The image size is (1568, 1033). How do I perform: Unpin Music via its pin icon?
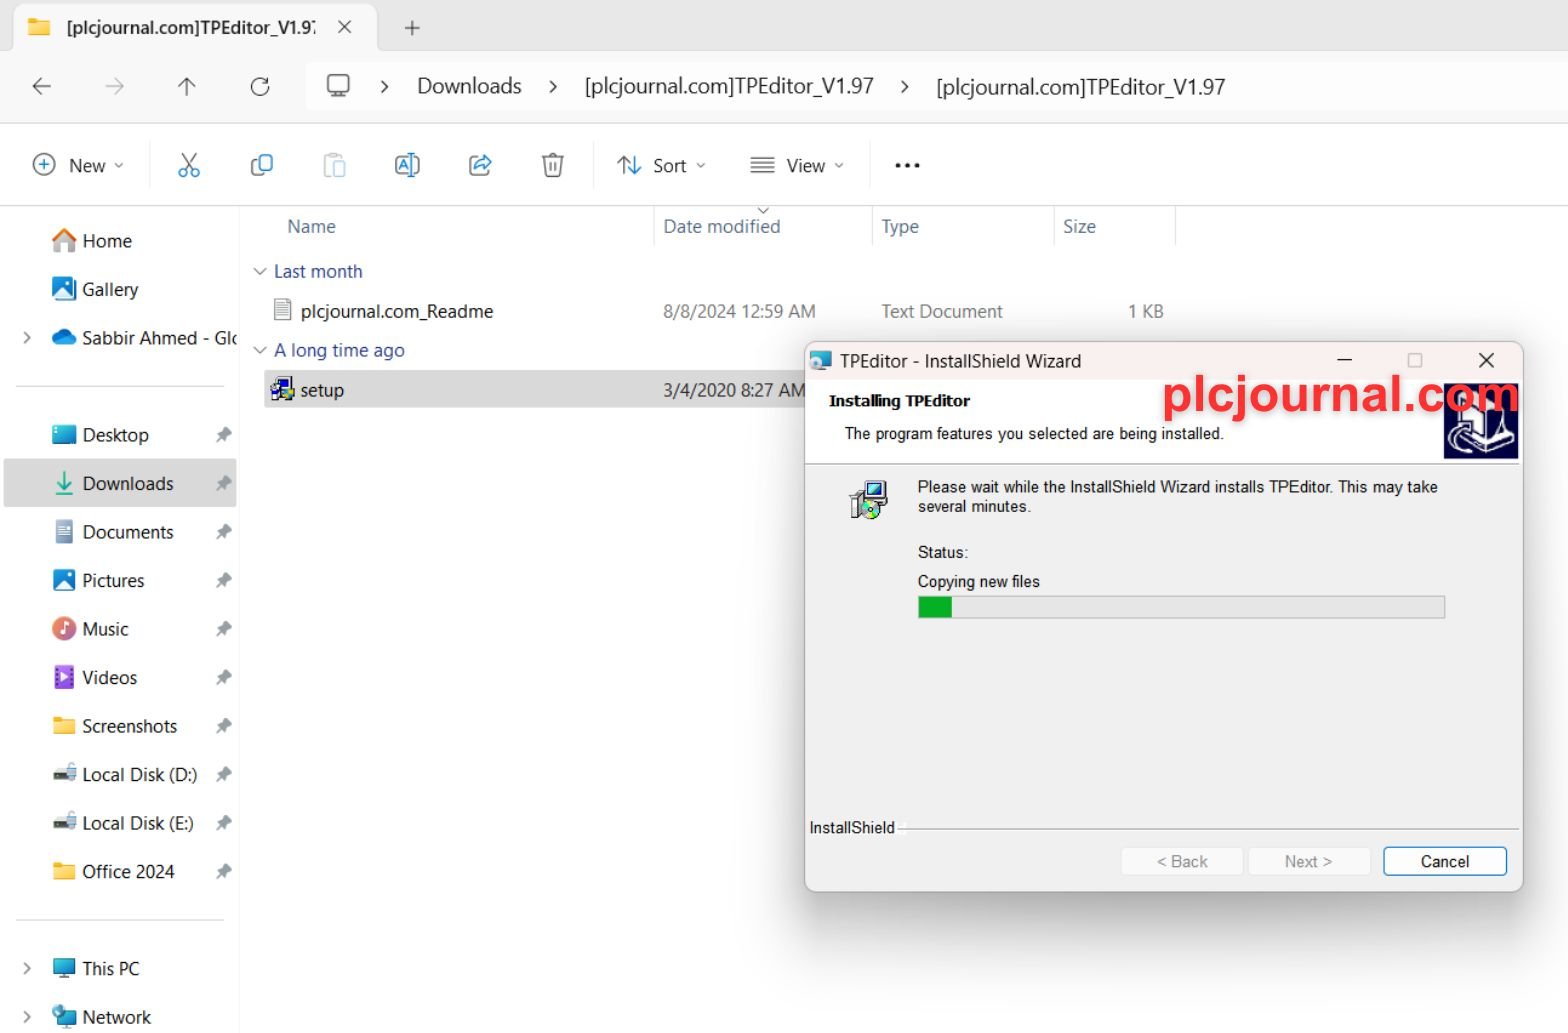tap(223, 629)
